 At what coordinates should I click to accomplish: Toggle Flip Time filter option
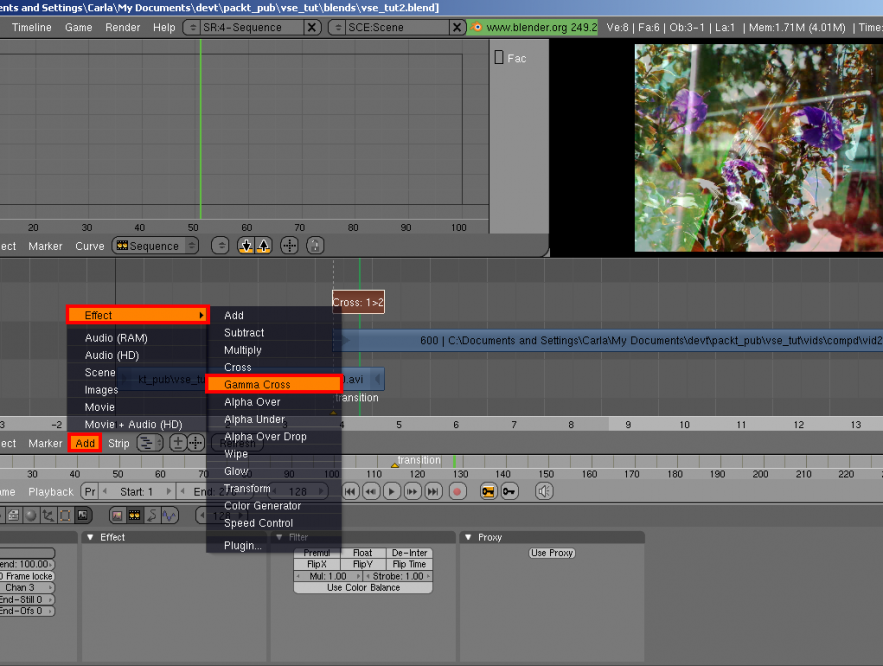pyautogui.click(x=409, y=564)
